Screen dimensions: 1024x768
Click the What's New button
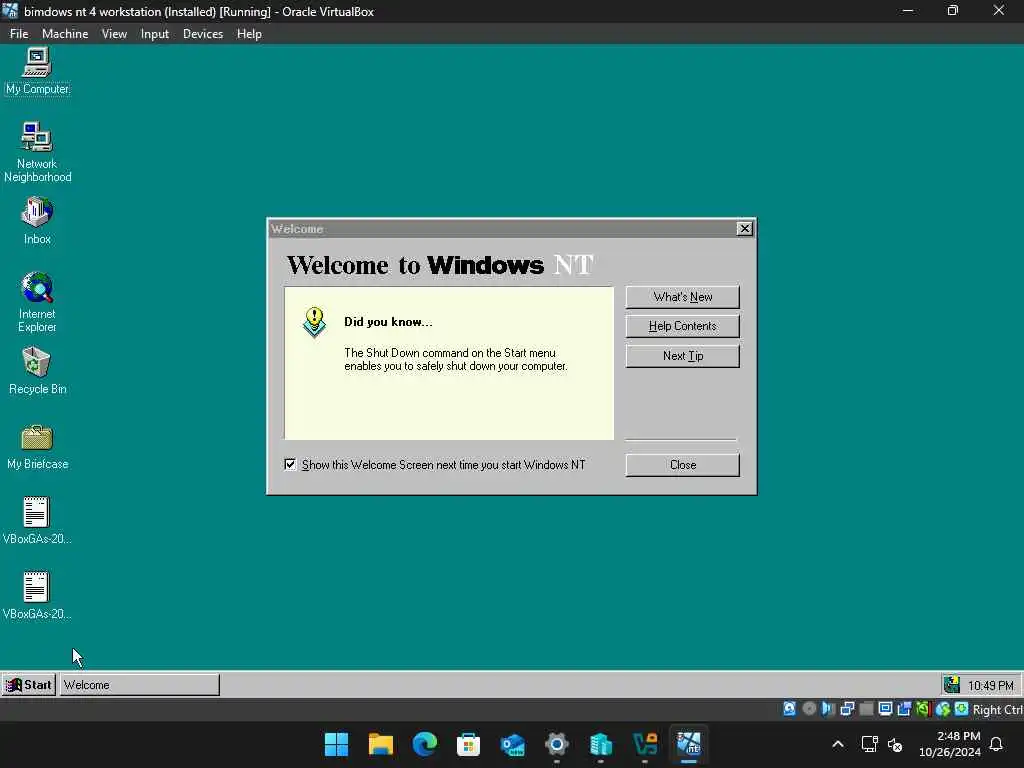pos(682,297)
